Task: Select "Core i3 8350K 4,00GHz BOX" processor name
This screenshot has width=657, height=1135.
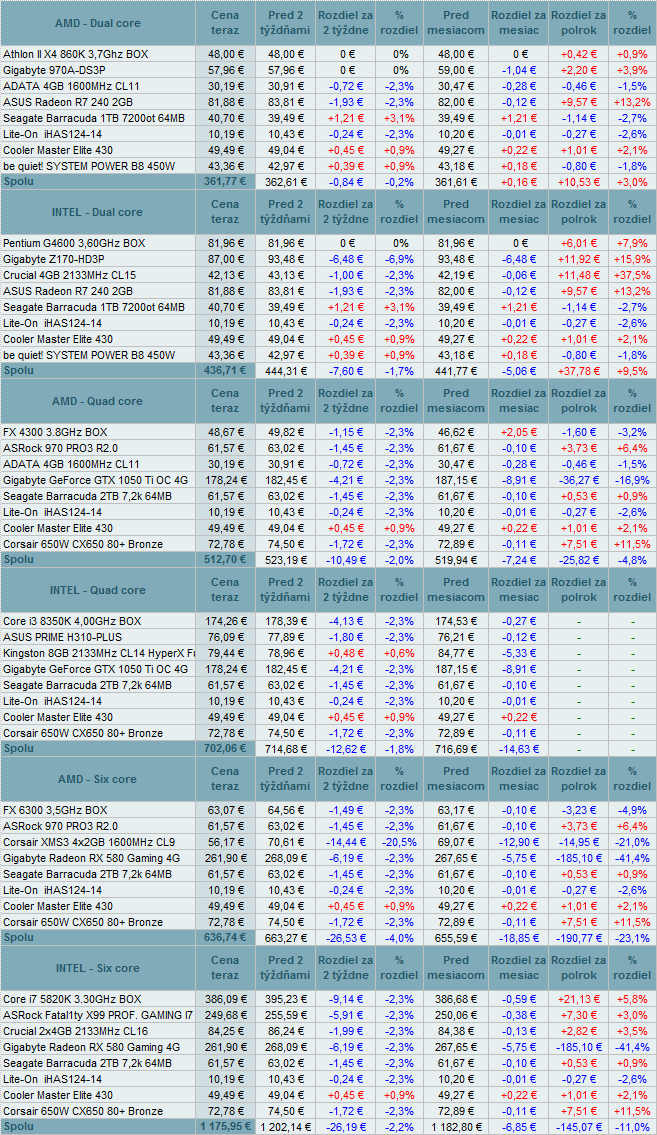Action: (72, 621)
